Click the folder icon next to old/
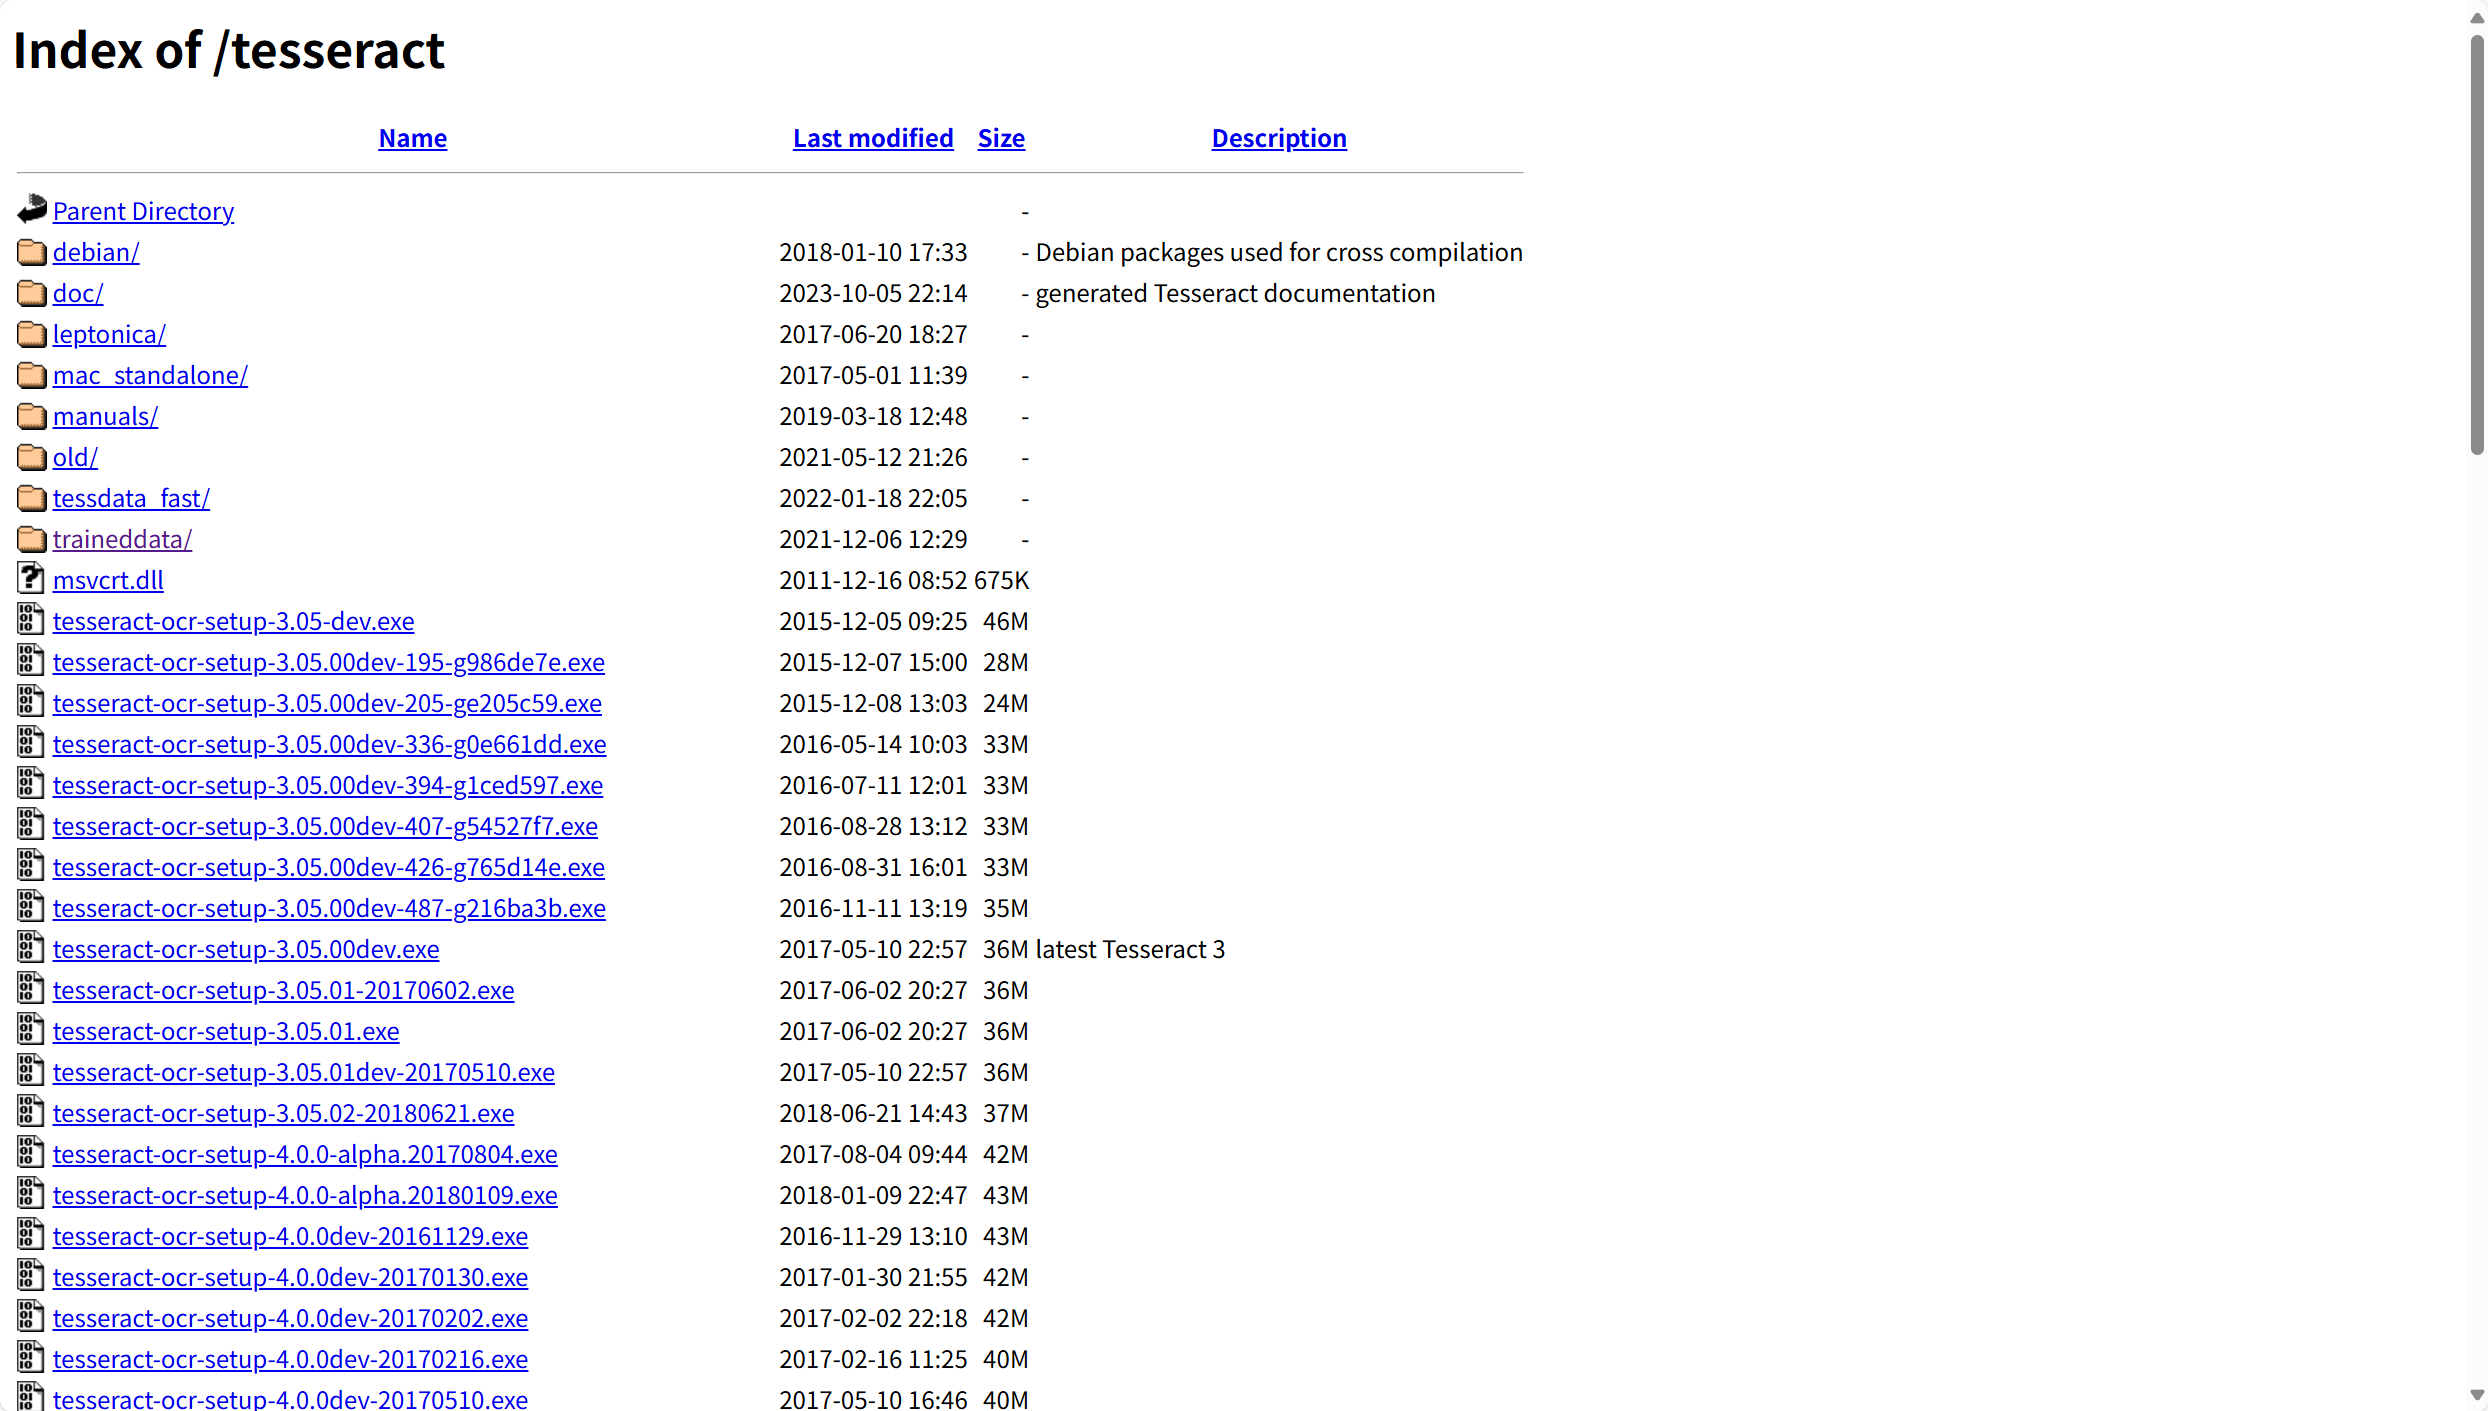The height and width of the screenshot is (1411, 2488). pos(32,457)
